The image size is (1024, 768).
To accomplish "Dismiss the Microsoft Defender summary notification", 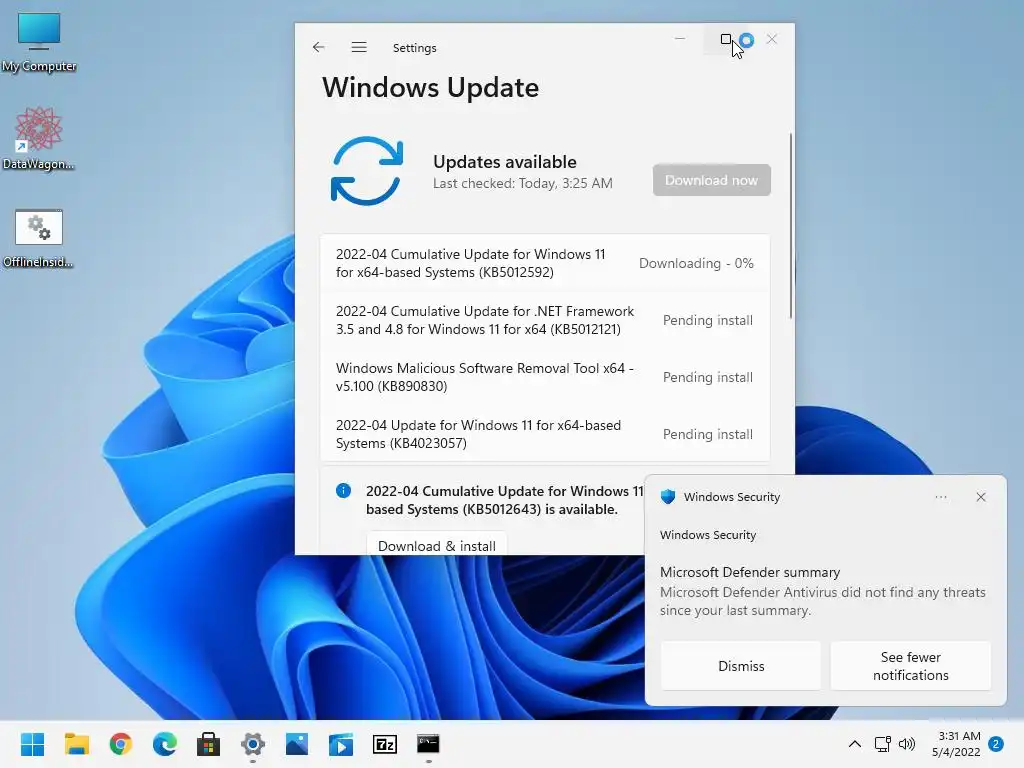I will point(741,665).
